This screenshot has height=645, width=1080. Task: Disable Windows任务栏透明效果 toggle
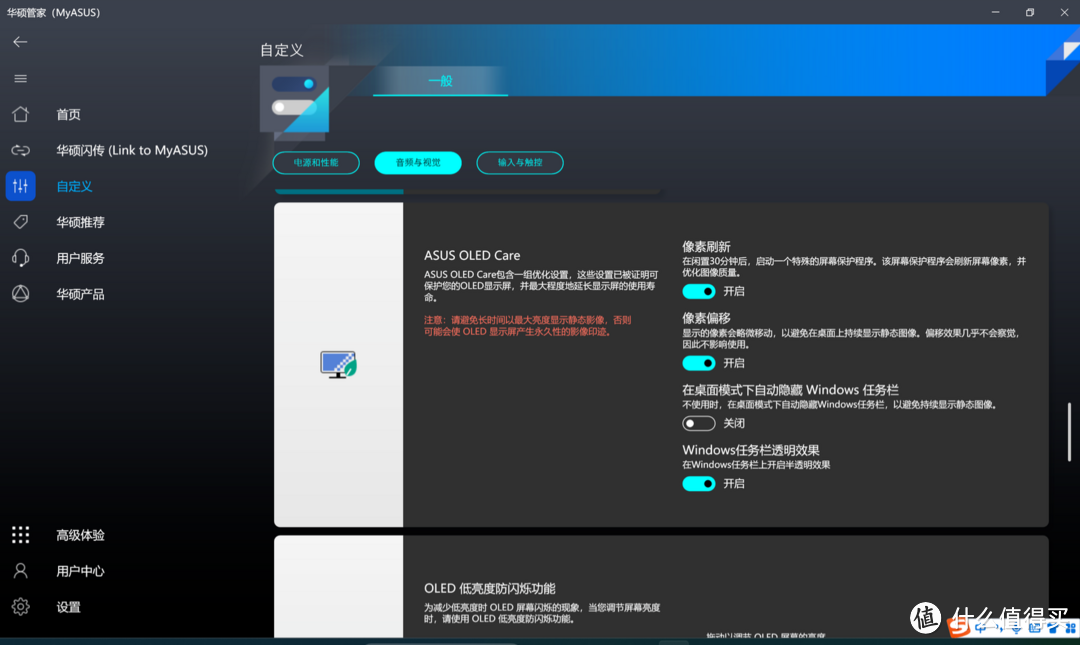[698, 484]
